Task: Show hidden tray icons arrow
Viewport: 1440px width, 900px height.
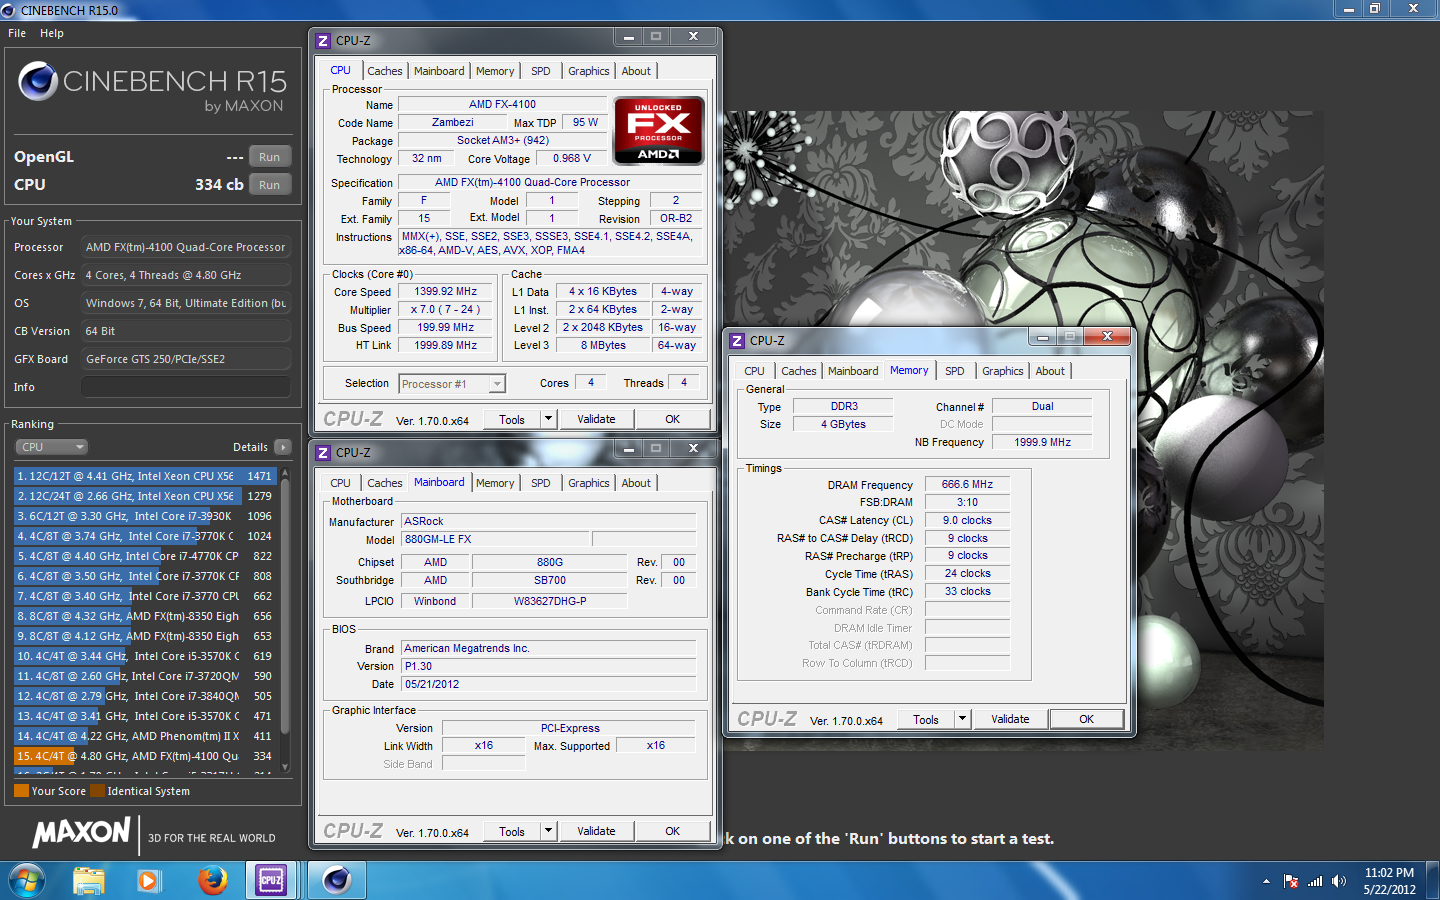Action: click(1266, 881)
